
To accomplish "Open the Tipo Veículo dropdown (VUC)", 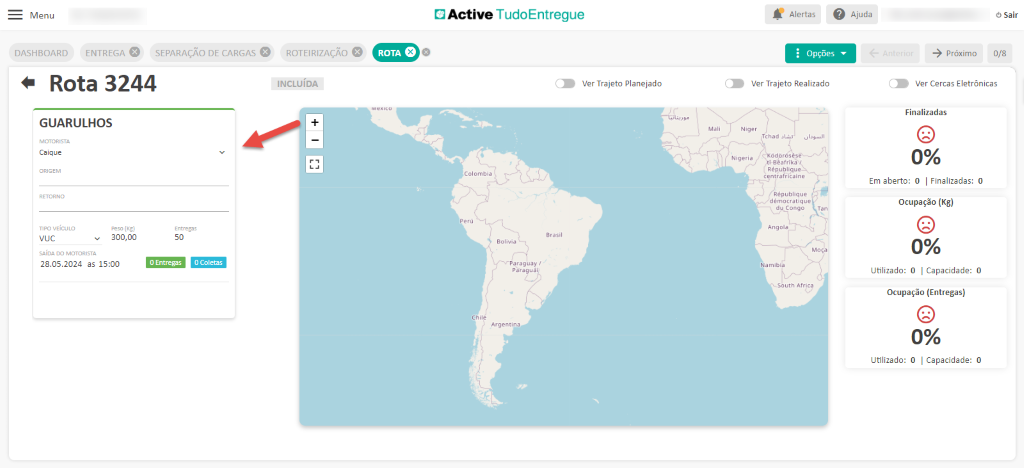I will pos(70,238).
